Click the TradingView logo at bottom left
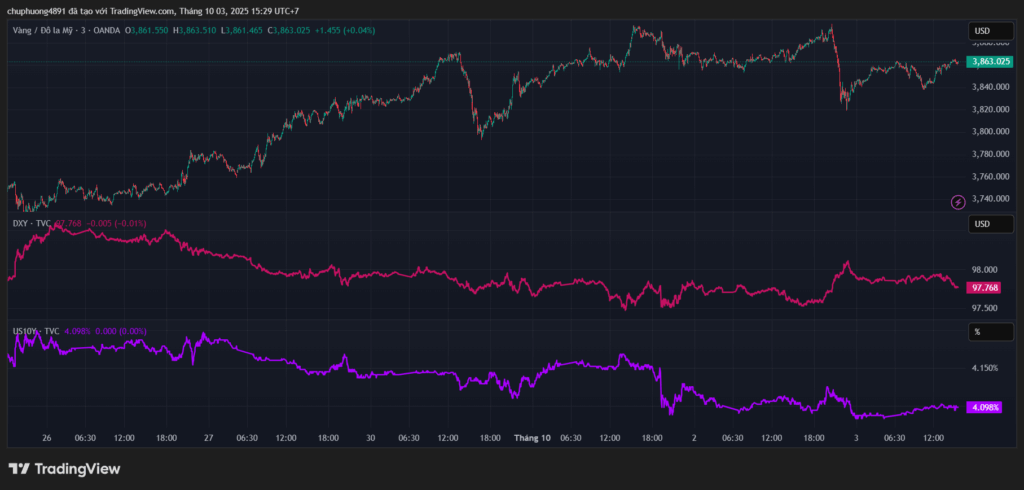Image resolution: width=1024 pixels, height=490 pixels. (64, 469)
